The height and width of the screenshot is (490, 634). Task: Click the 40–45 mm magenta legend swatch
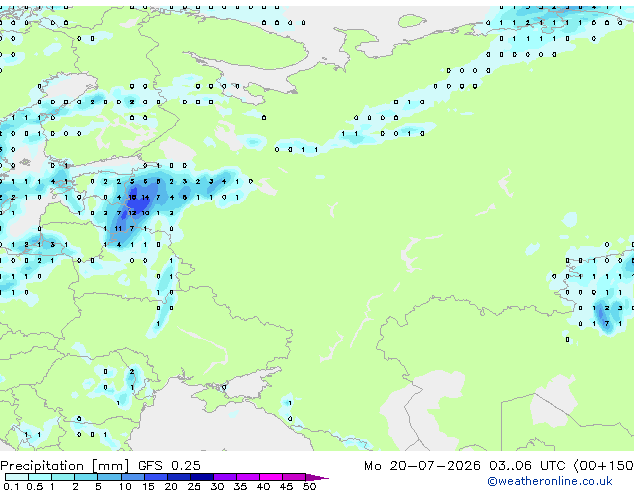271,477
